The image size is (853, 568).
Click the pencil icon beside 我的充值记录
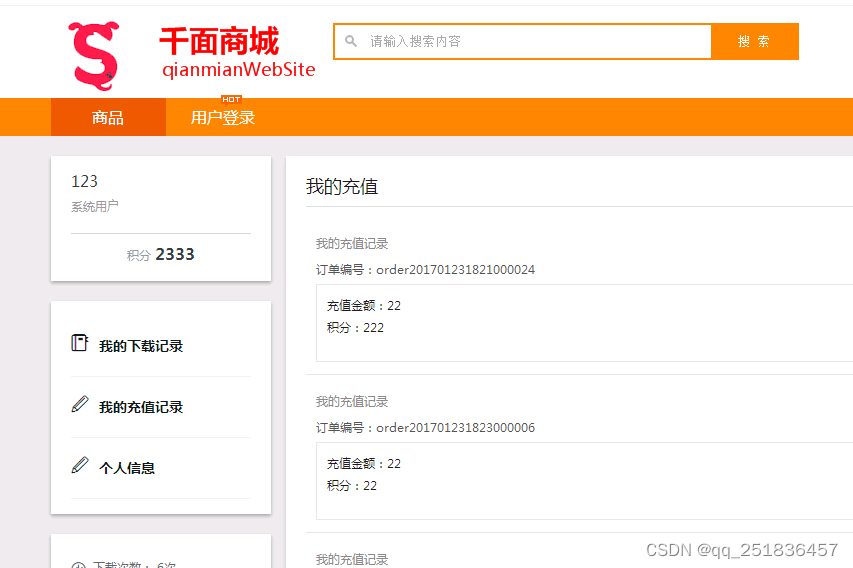pos(79,404)
